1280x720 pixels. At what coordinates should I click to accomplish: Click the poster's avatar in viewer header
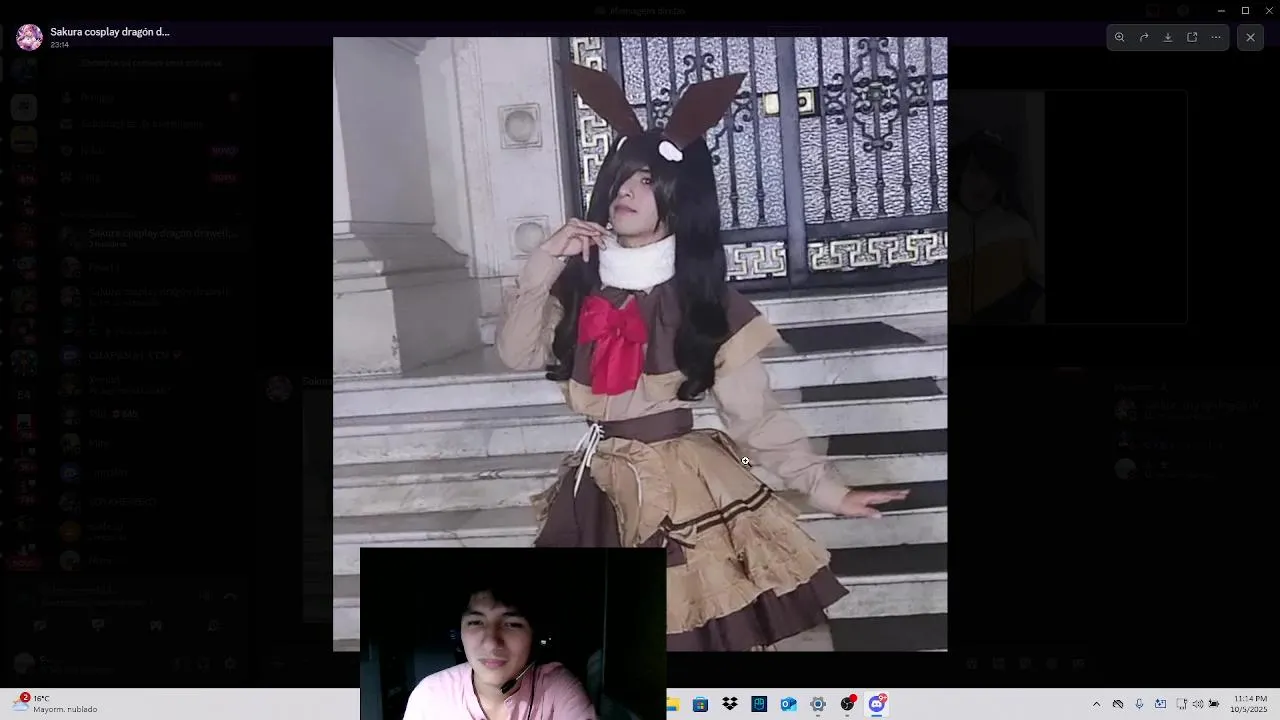29,37
